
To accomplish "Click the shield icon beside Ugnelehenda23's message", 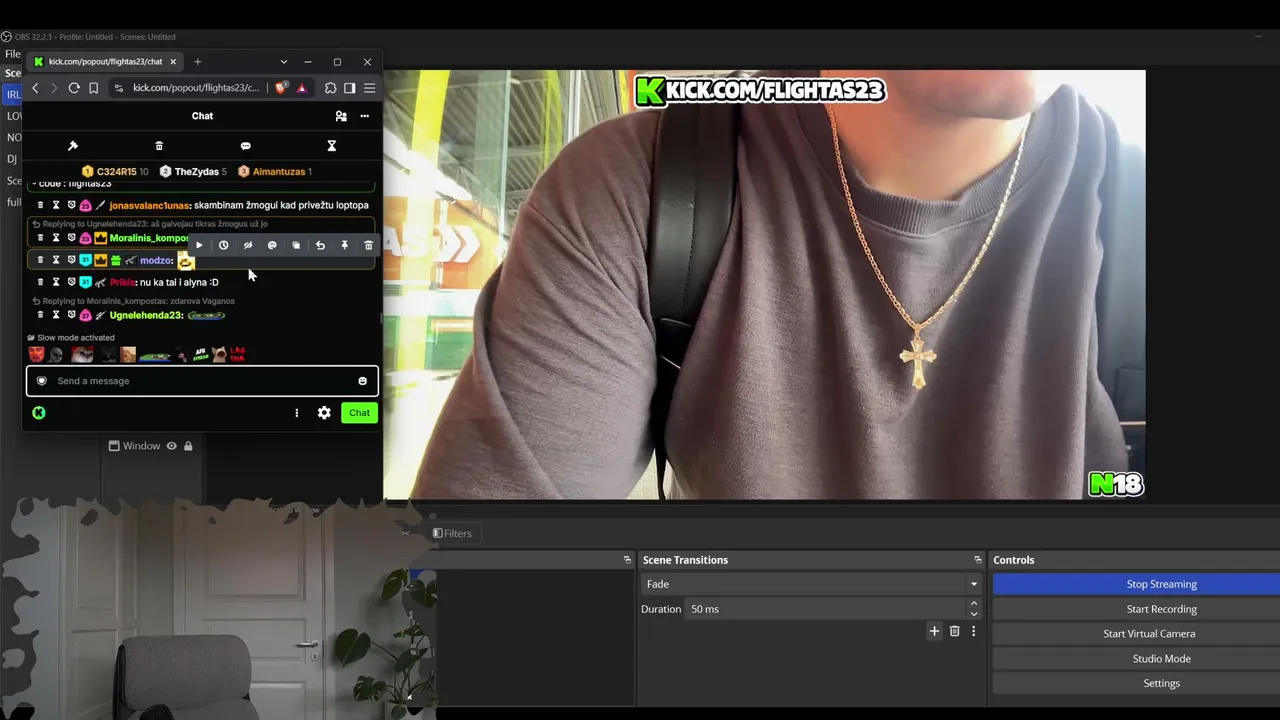I will (71, 315).
